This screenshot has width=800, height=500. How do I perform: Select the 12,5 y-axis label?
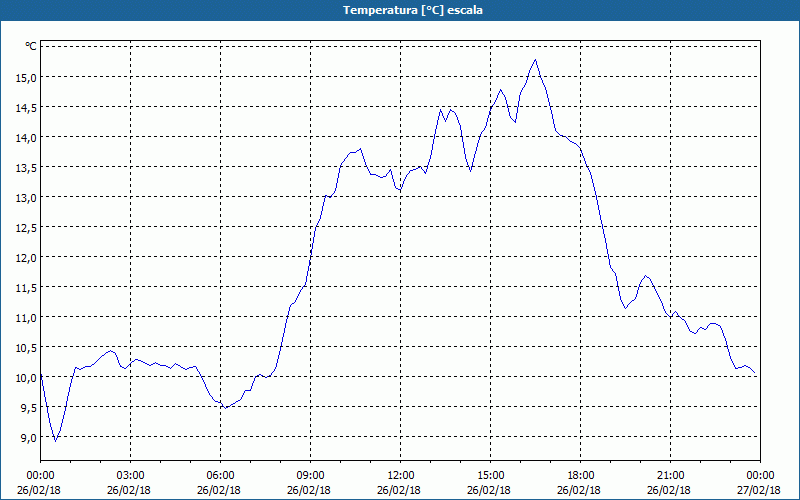tap(27, 228)
